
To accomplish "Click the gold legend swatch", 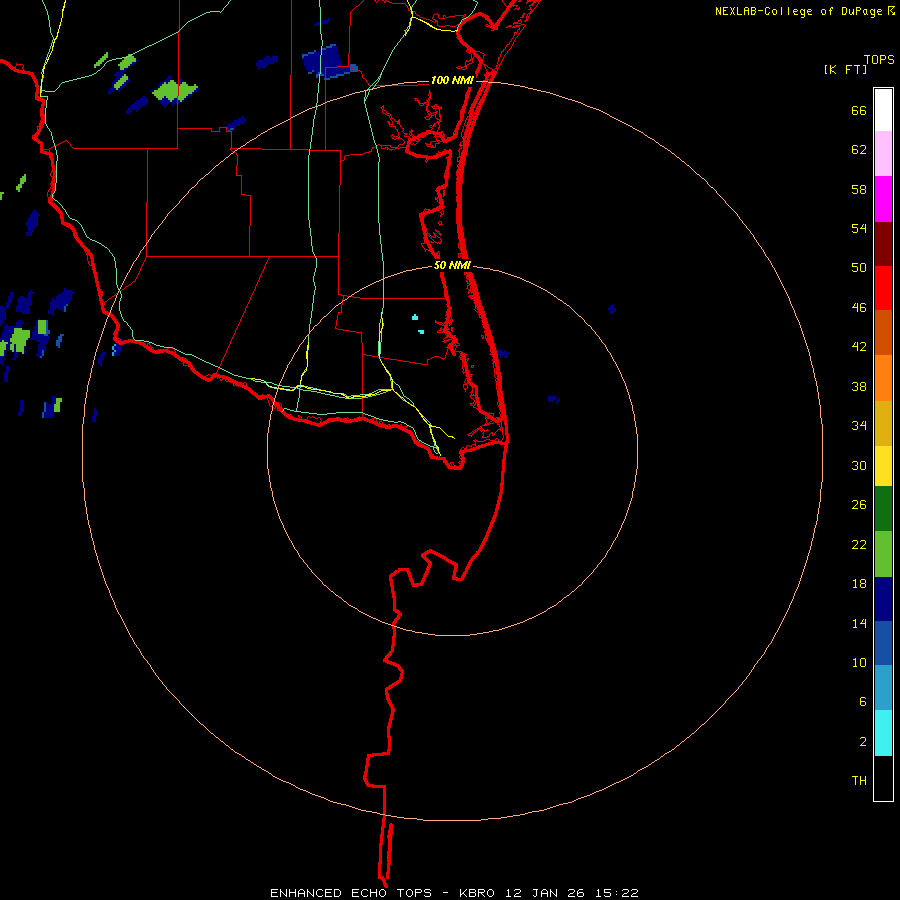I will (x=883, y=424).
